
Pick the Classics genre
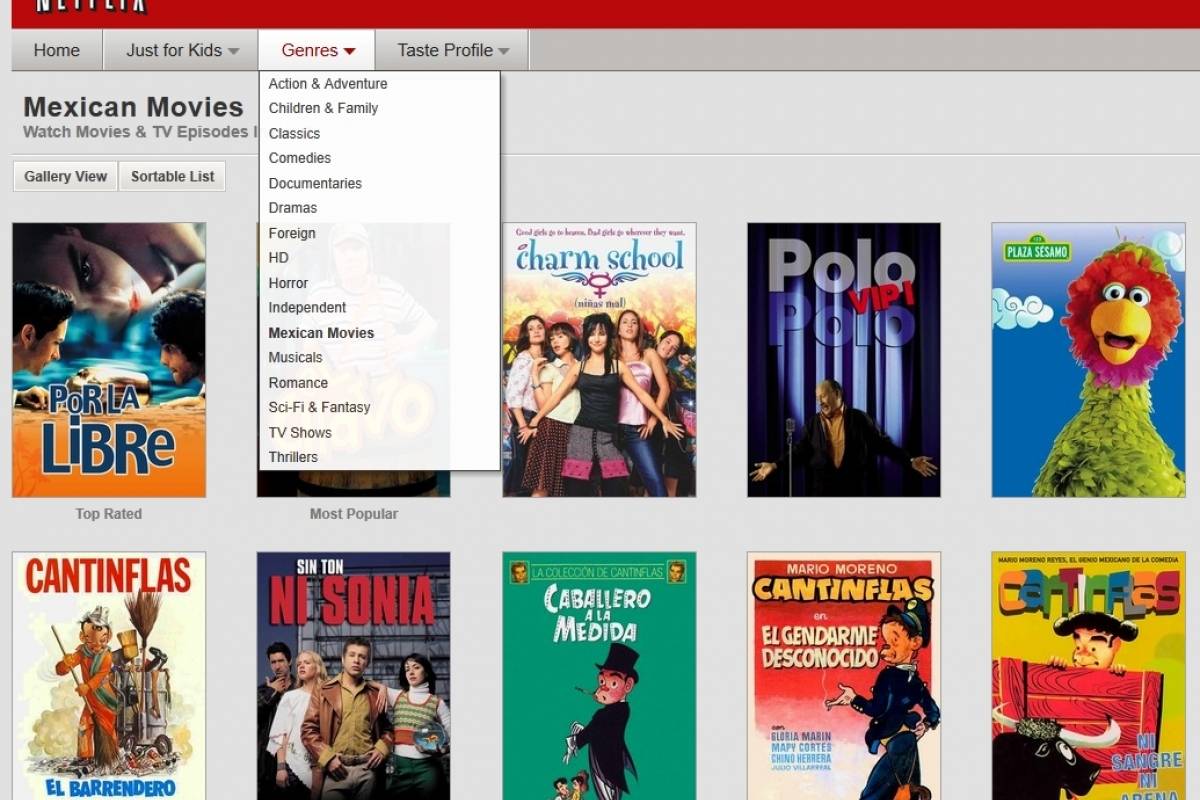tap(294, 133)
